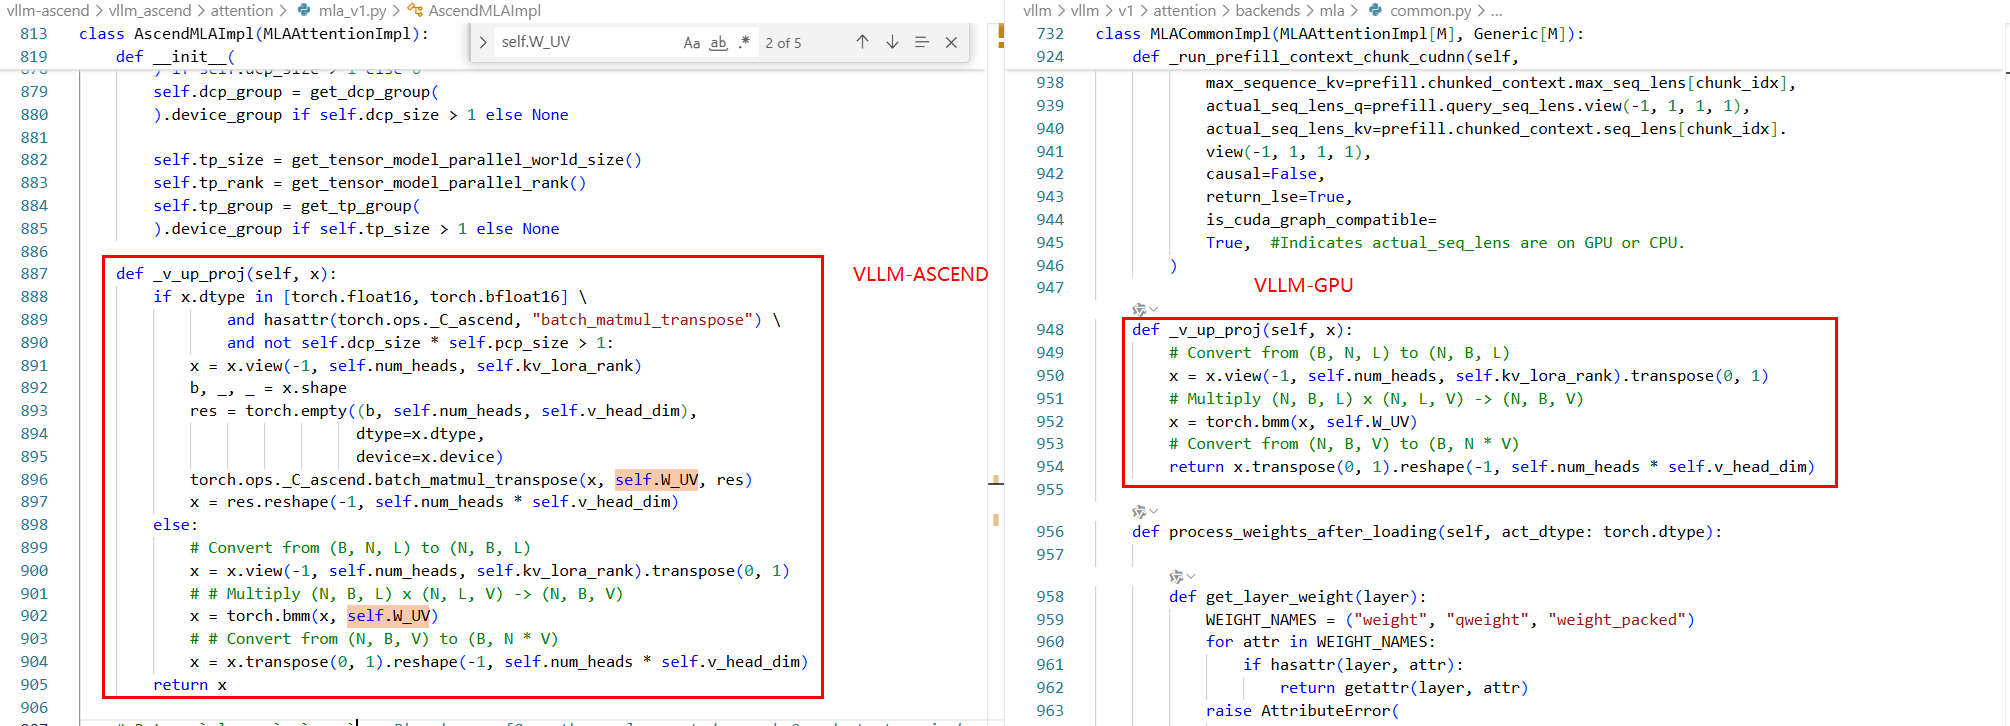Screen dimensions: 2010x726
Task: Click sticky header 'def __init__(' on line 819
Action: coord(175,57)
